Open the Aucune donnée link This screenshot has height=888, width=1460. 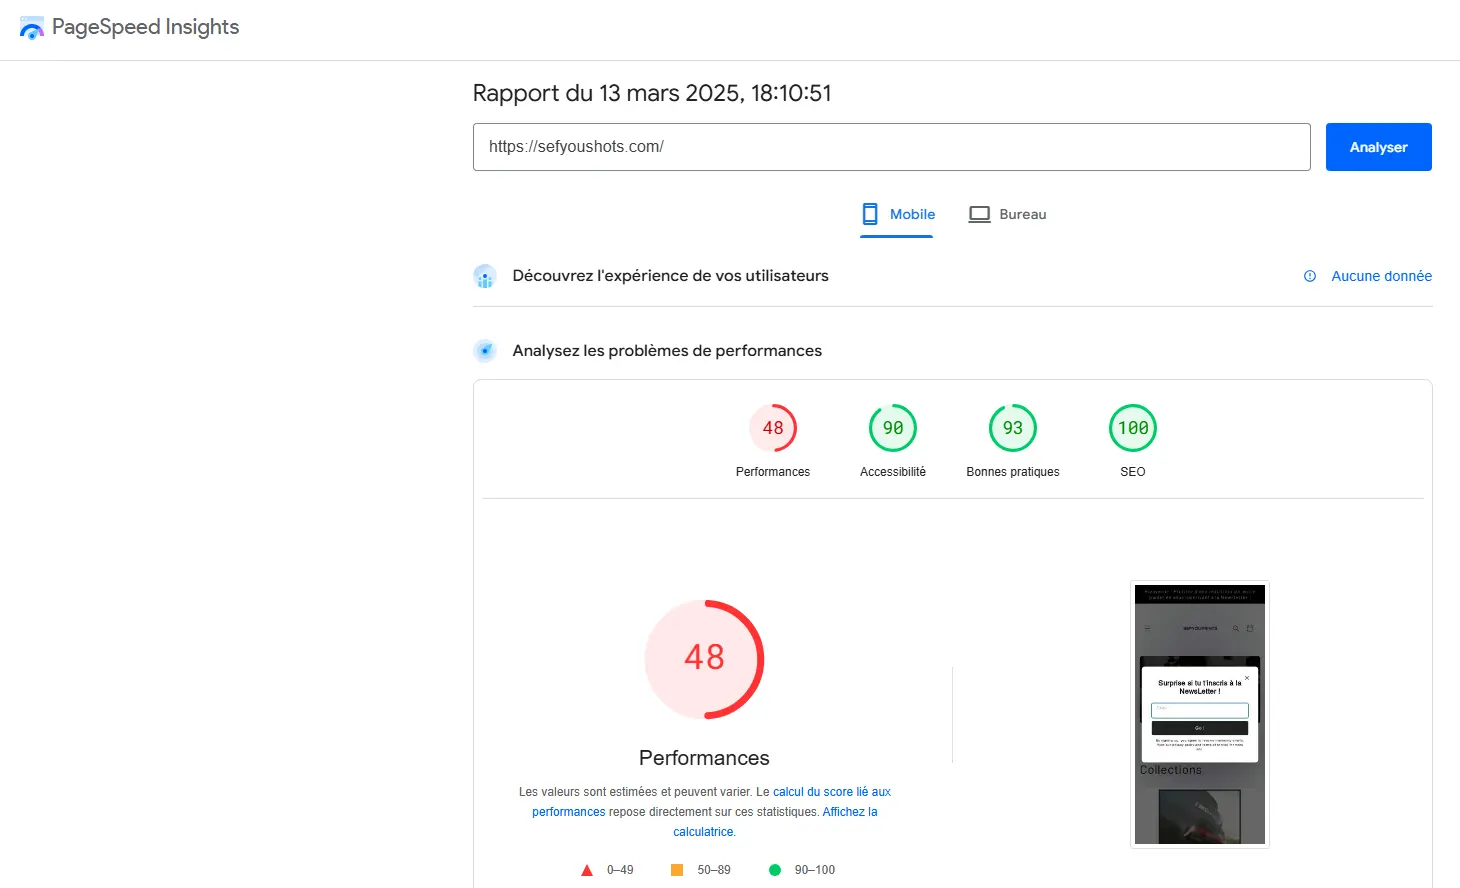click(x=1381, y=276)
